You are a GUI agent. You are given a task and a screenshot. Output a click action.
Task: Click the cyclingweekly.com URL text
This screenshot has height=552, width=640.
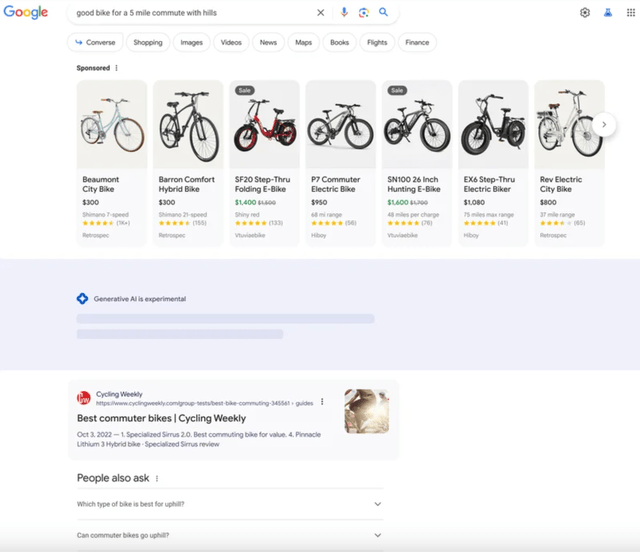pyautogui.click(x=204, y=403)
